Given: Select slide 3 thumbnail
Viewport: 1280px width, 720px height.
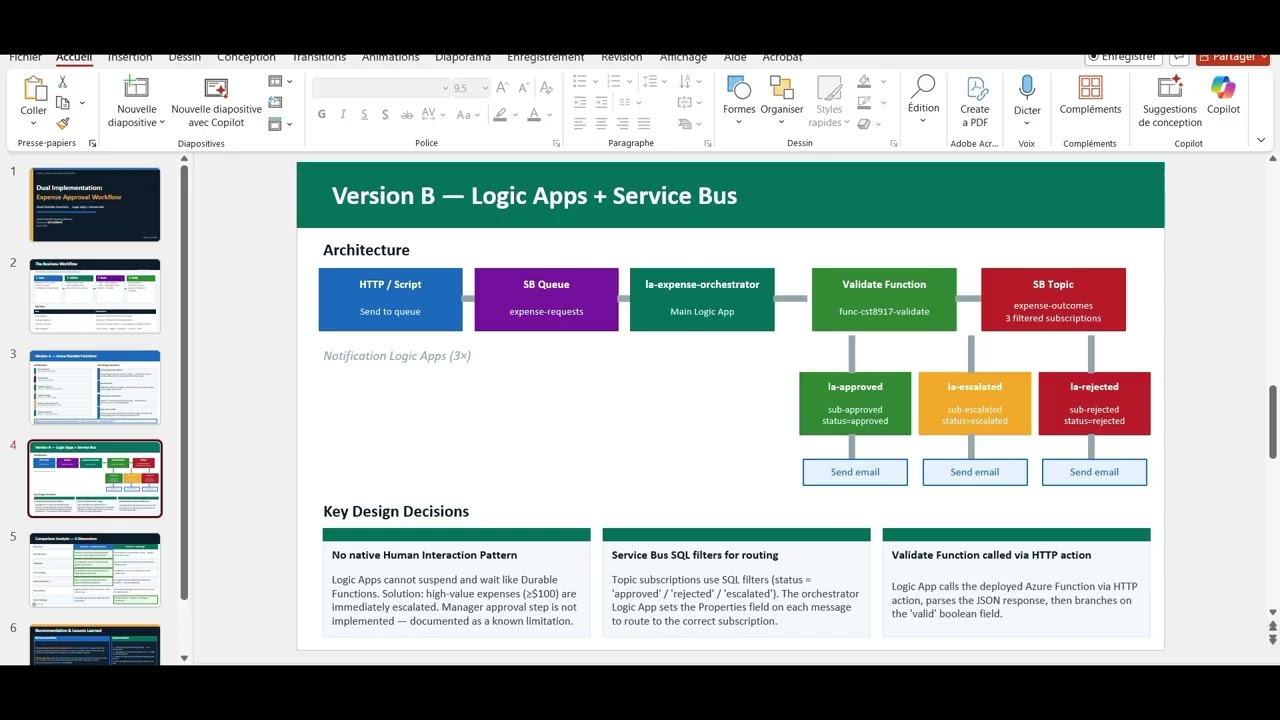Looking at the screenshot, I should point(95,387).
